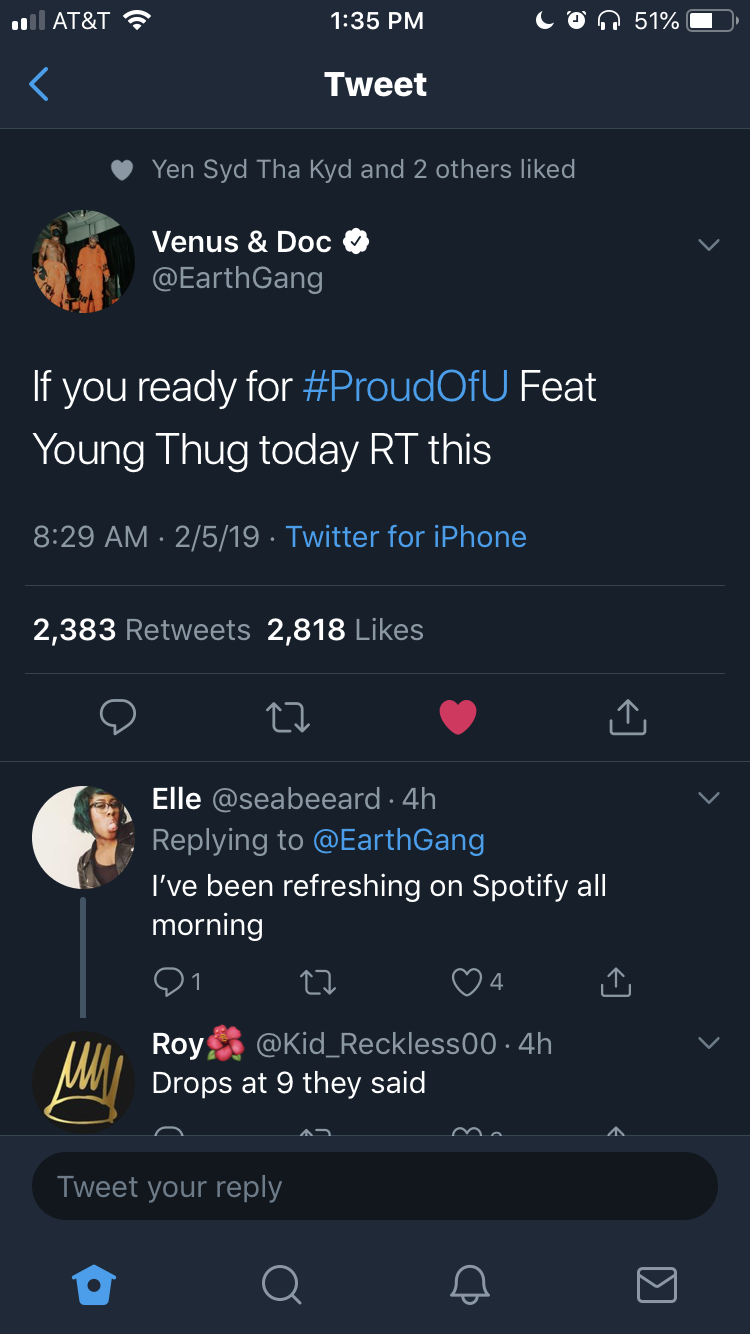This screenshot has height=1334, width=750.
Task: View the 2,383 Retweets list
Action: (142, 630)
